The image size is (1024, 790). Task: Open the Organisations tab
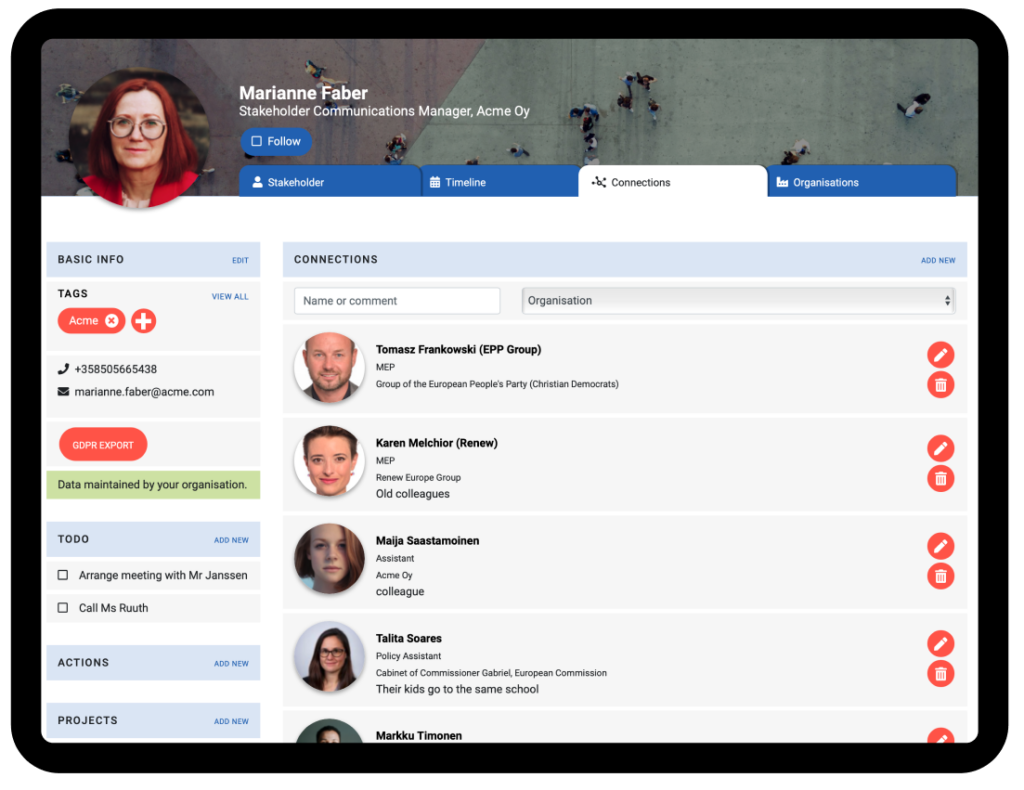(x=862, y=182)
